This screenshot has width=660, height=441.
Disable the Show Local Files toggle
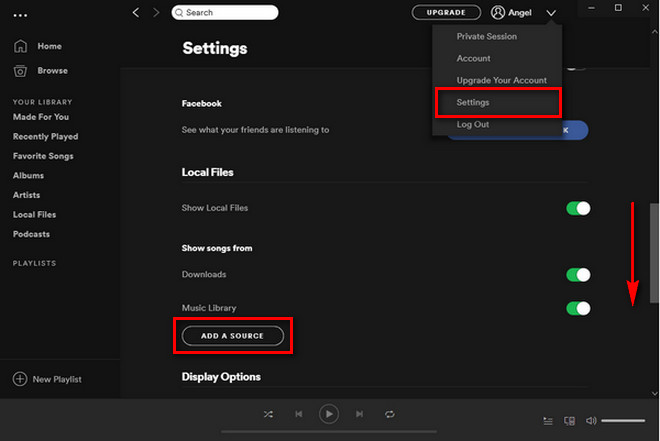(x=578, y=208)
